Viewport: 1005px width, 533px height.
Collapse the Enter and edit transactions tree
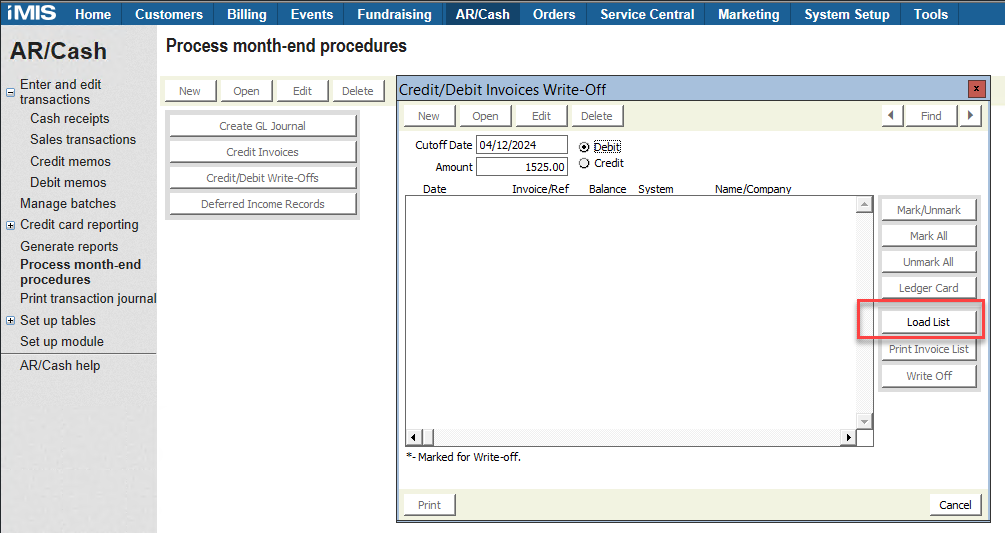pos(10,92)
